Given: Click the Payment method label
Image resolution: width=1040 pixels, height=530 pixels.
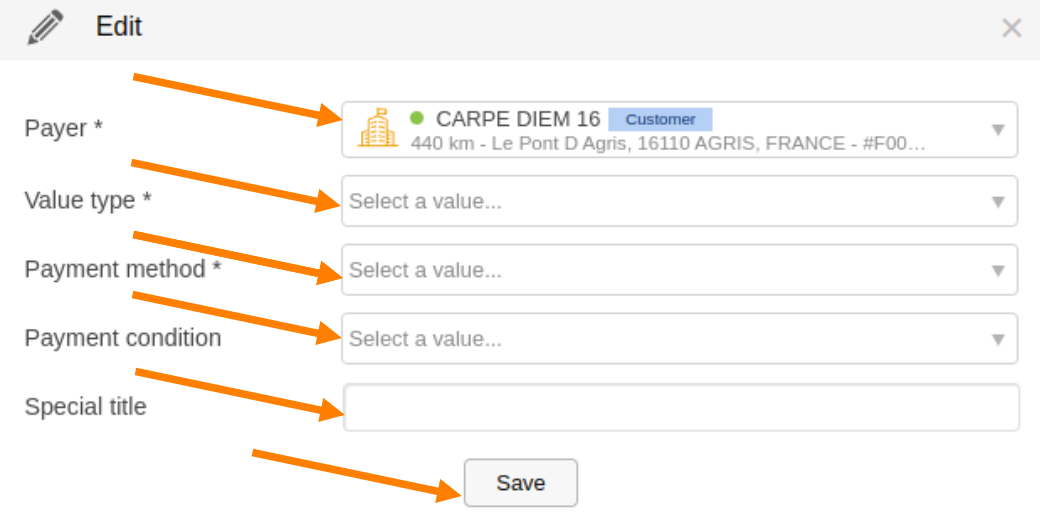Looking at the screenshot, I should (x=122, y=269).
